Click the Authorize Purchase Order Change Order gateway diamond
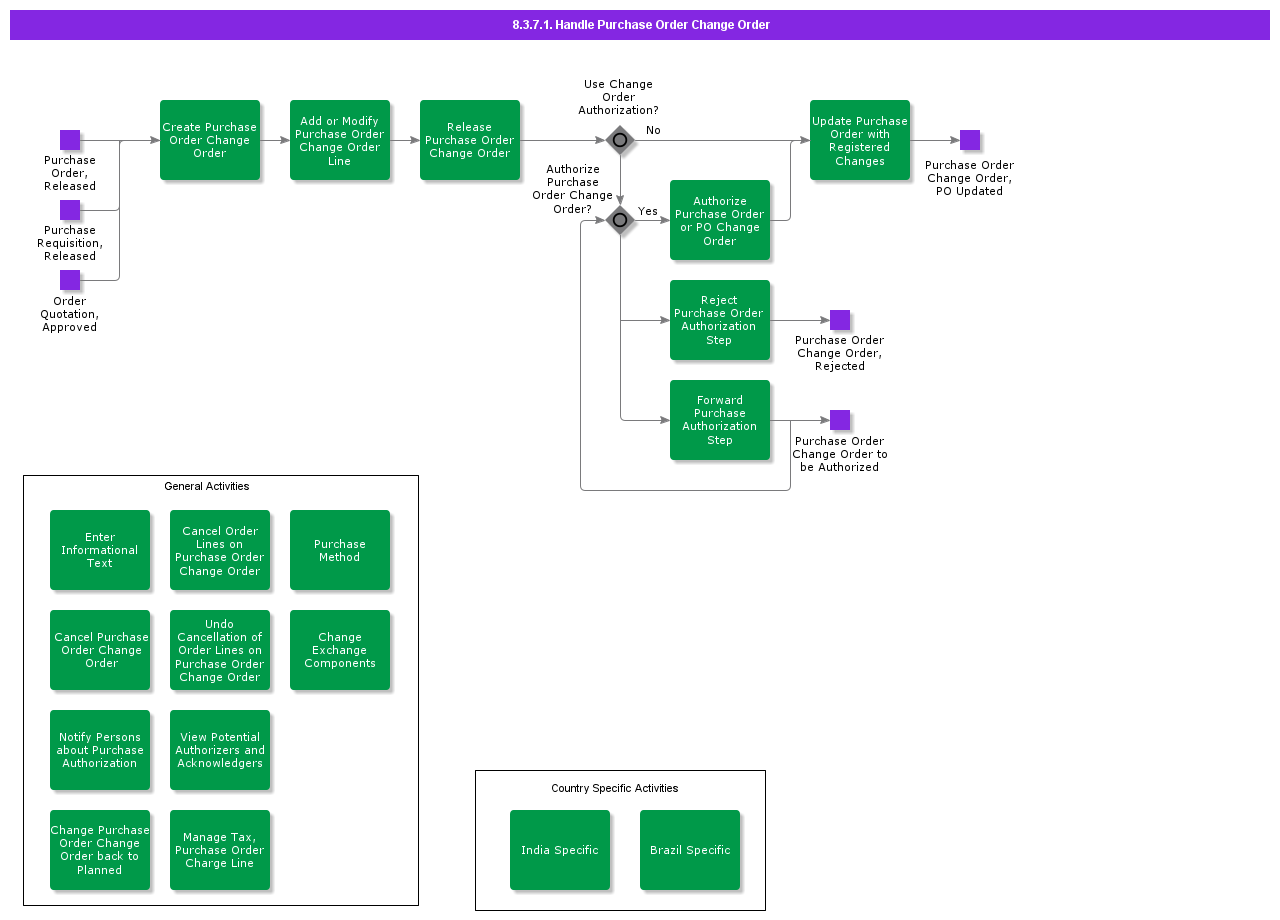The image size is (1280, 920). coord(620,220)
